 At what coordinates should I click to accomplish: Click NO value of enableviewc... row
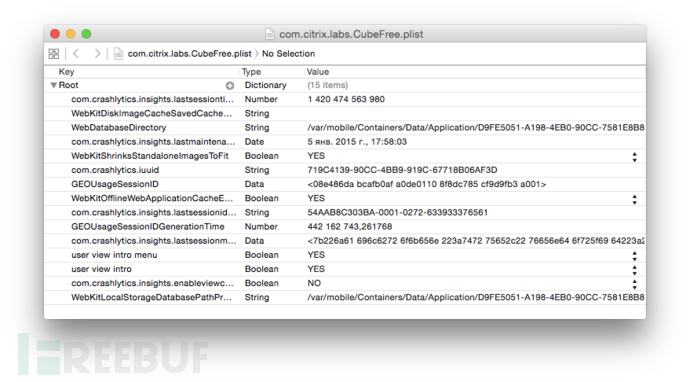pyautogui.click(x=314, y=283)
